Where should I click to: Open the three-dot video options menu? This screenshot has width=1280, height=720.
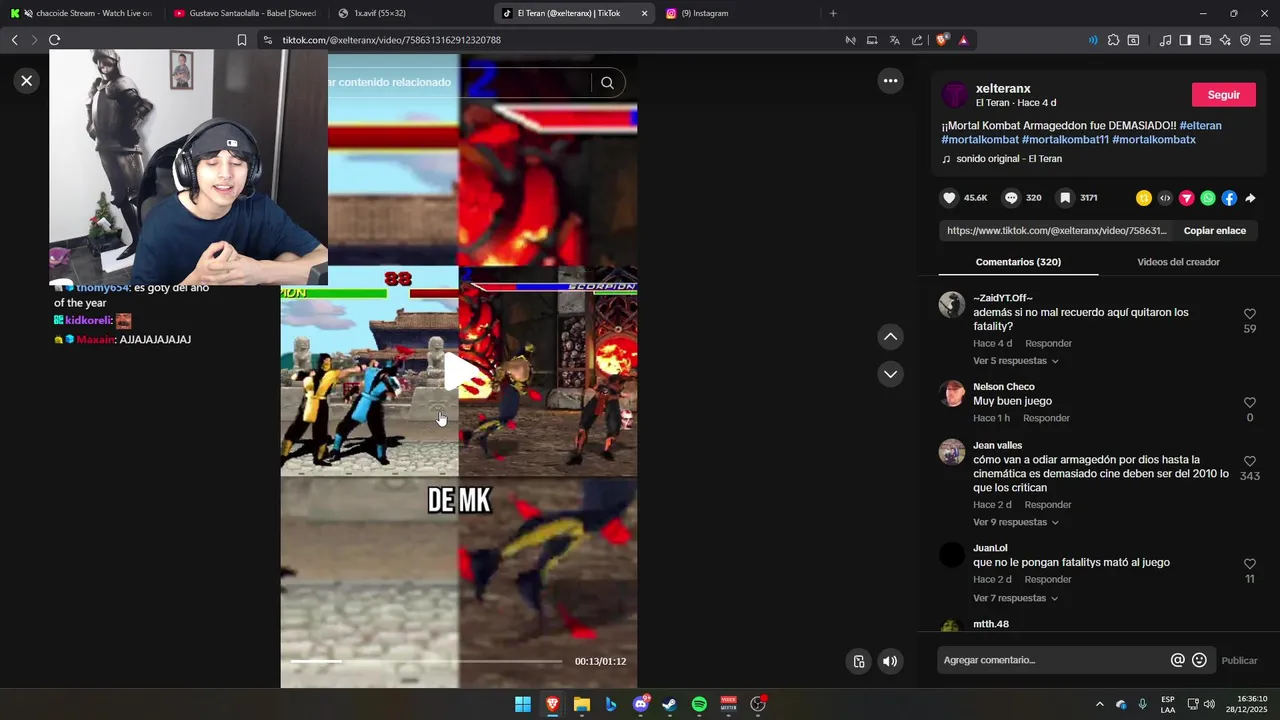890,81
